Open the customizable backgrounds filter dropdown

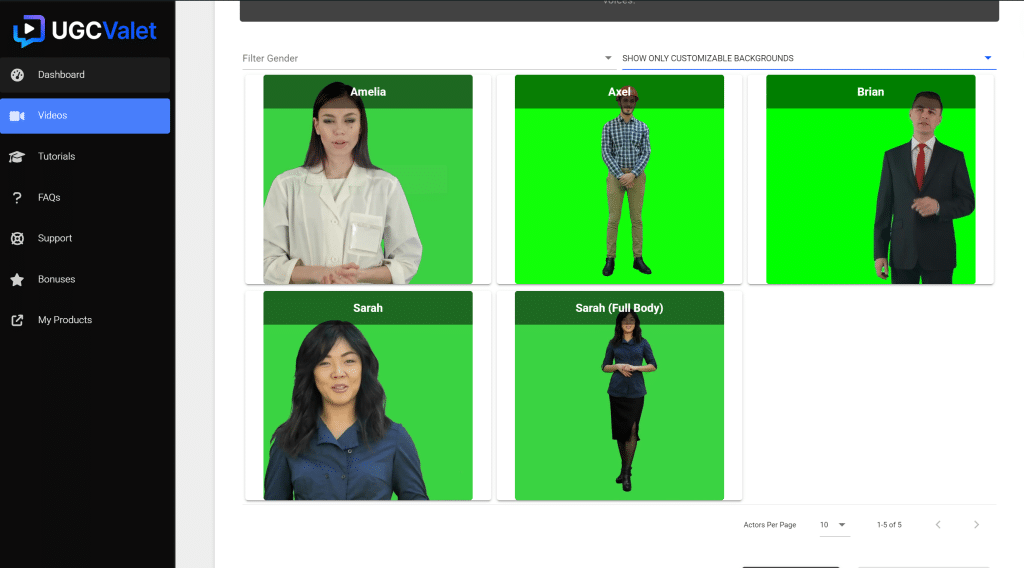(x=808, y=58)
